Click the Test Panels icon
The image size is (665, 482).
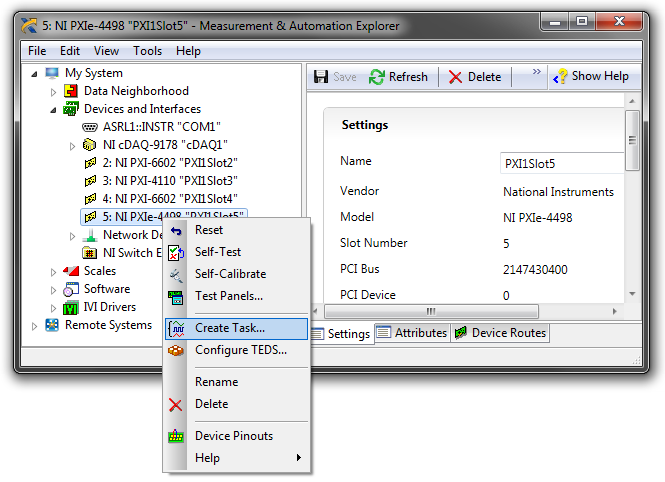tap(176, 298)
